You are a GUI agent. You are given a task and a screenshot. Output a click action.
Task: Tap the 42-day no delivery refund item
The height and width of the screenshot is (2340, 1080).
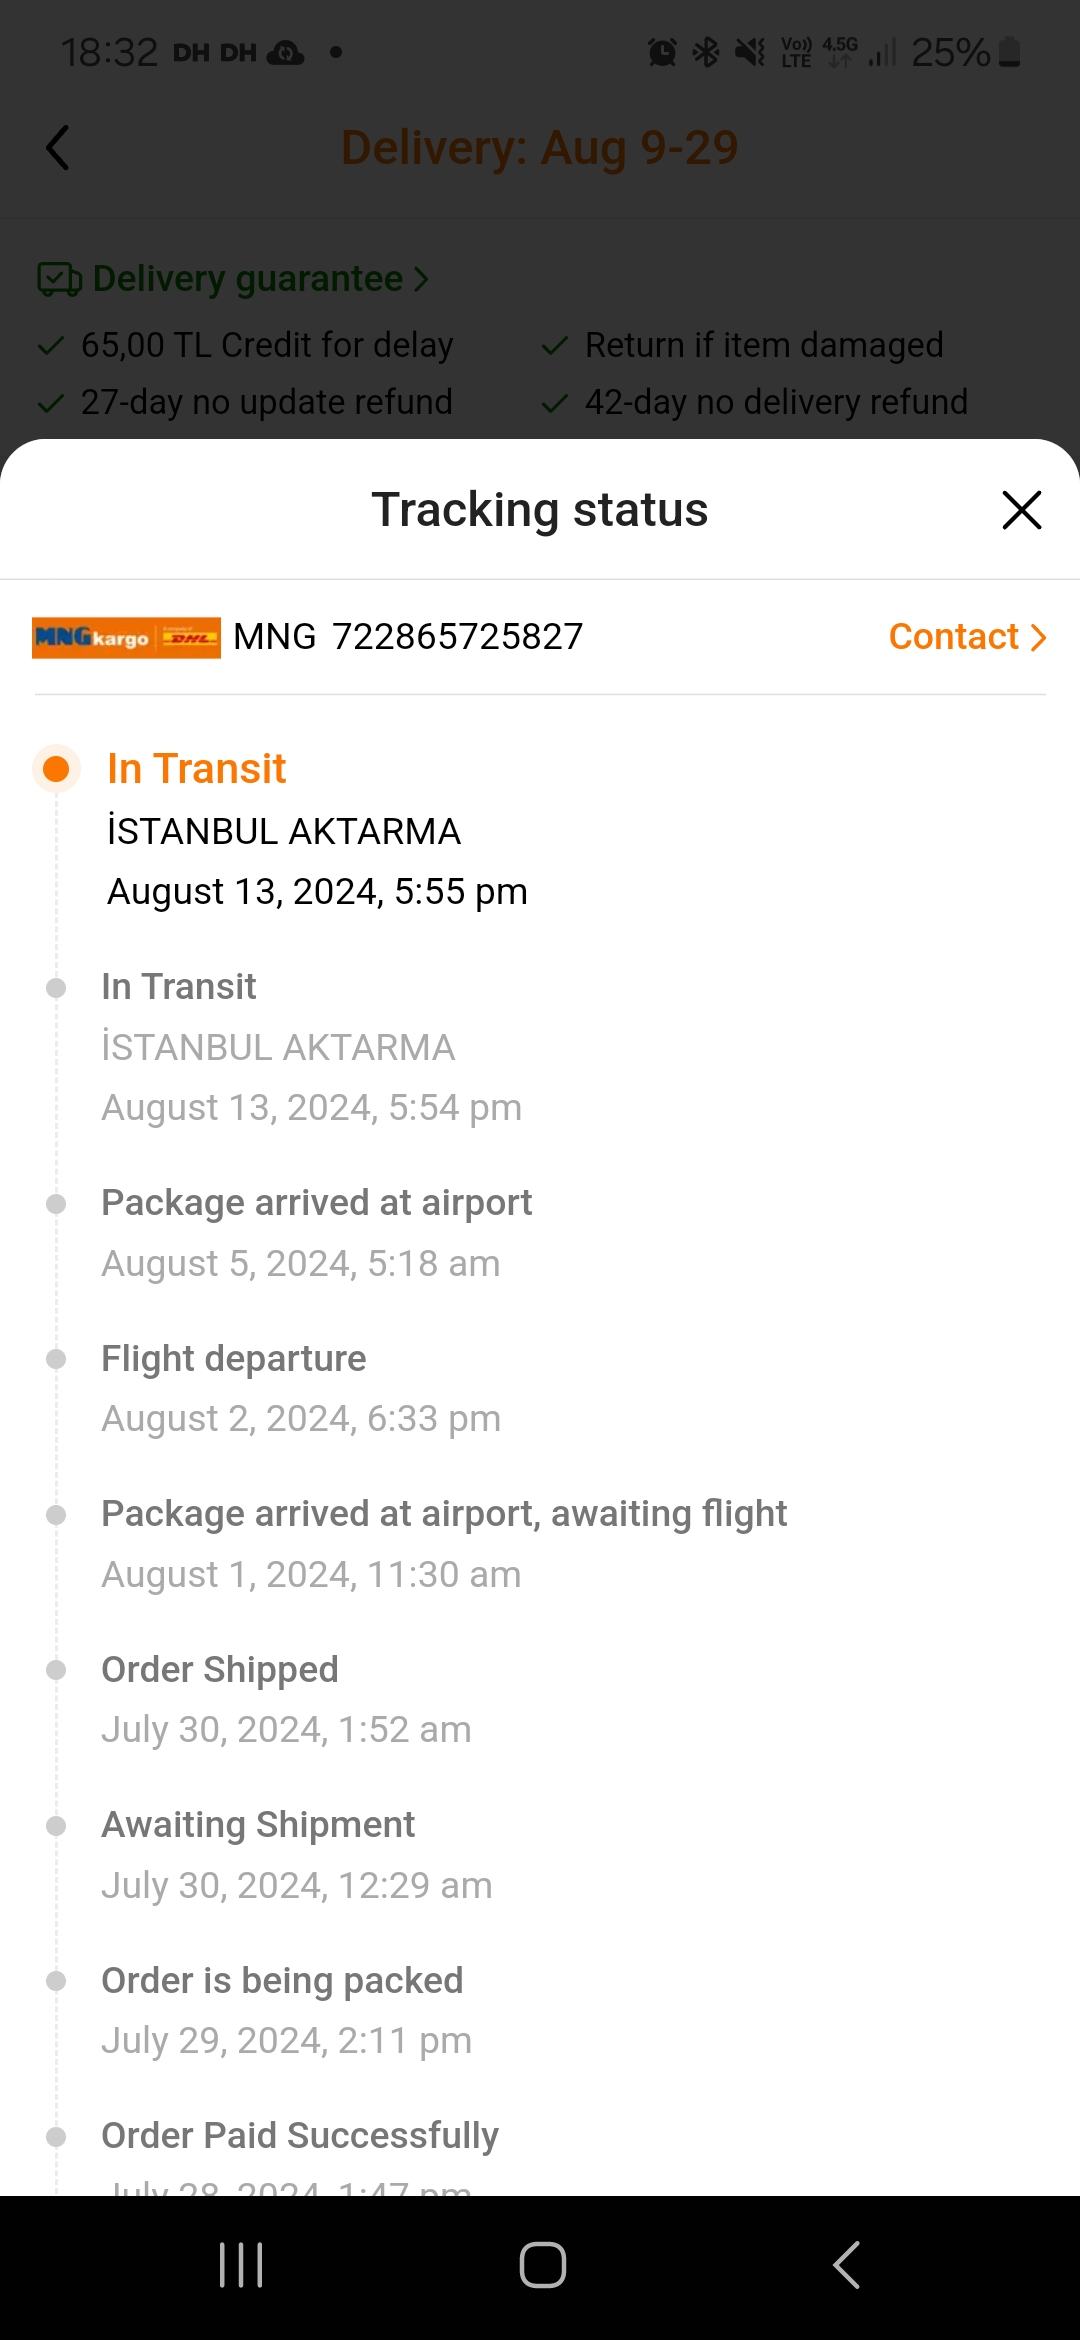pos(775,402)
